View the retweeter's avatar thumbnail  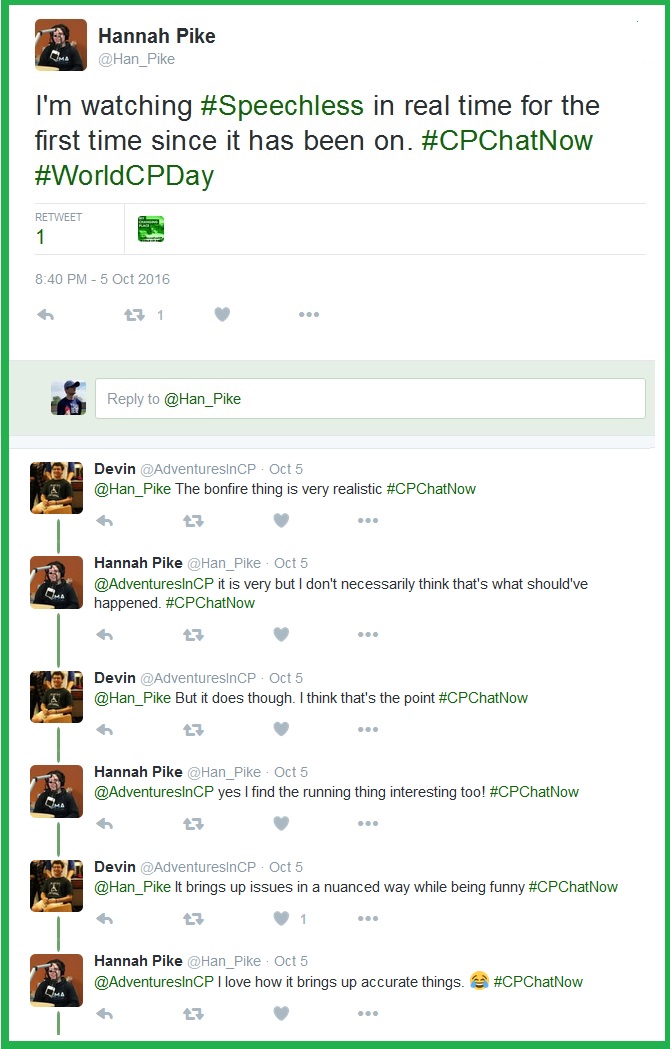pyautogui.click(x=151, y=229)
